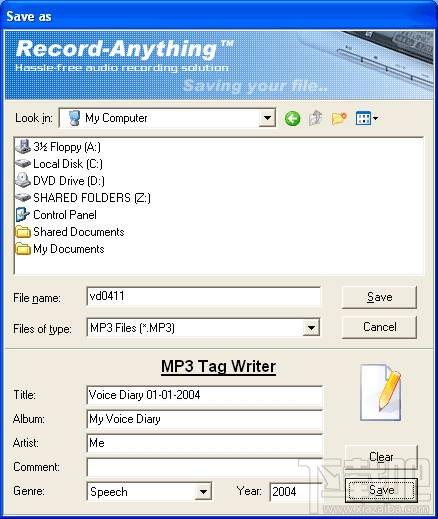This screenshot has height=519, width=438.
Task: Select the Shared Documents entry
Action: [70, 232]
